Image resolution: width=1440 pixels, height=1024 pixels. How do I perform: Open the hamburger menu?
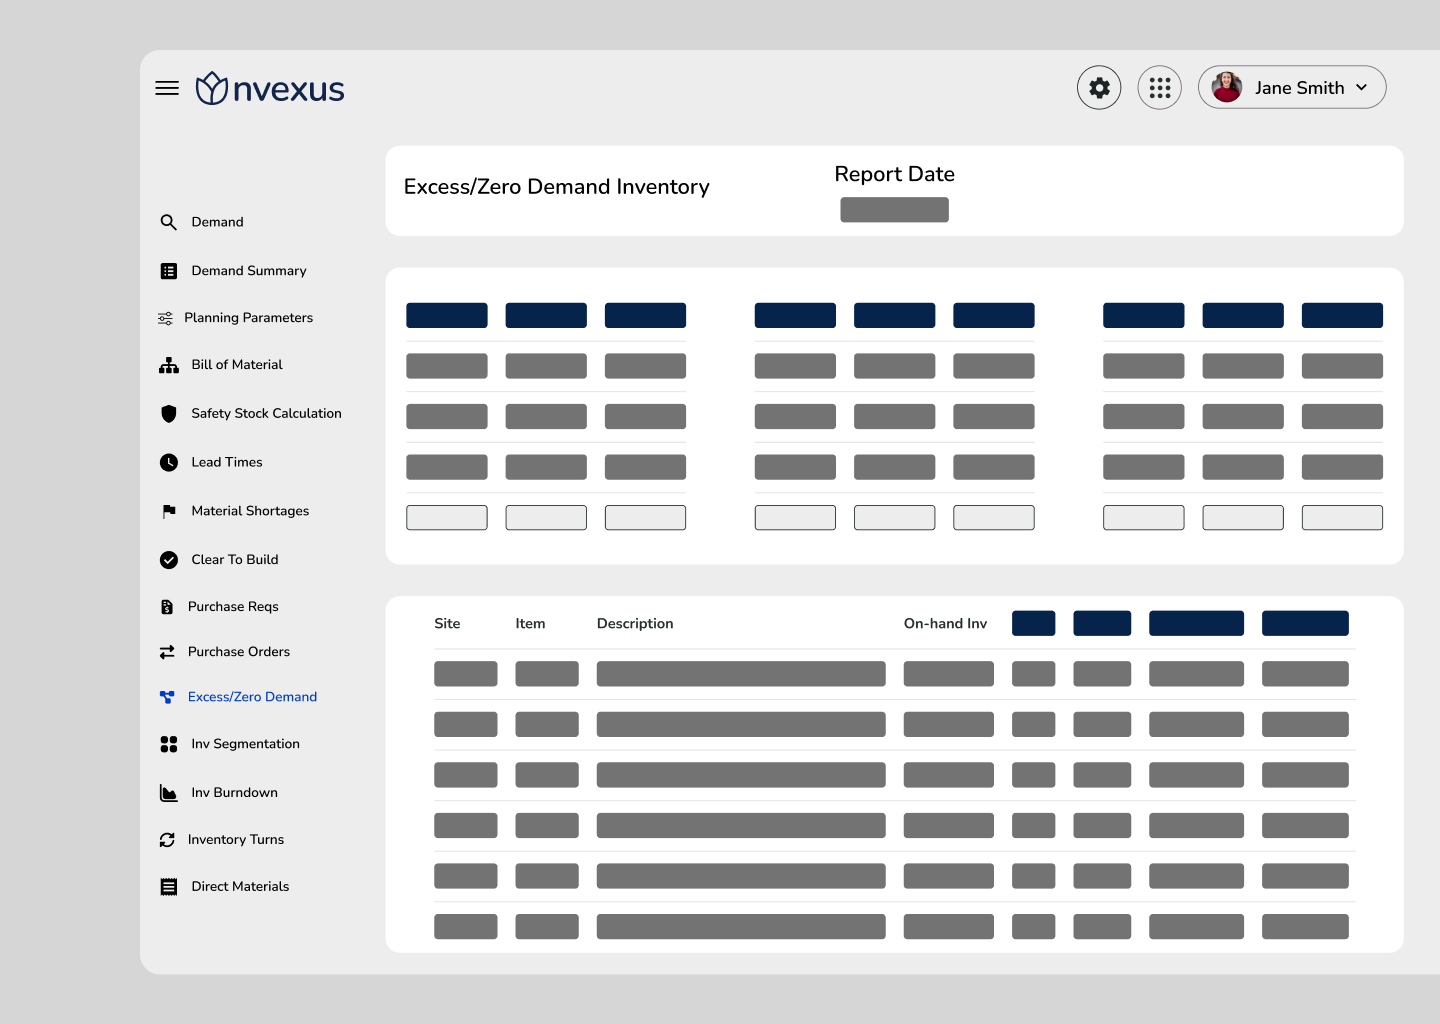167,88
